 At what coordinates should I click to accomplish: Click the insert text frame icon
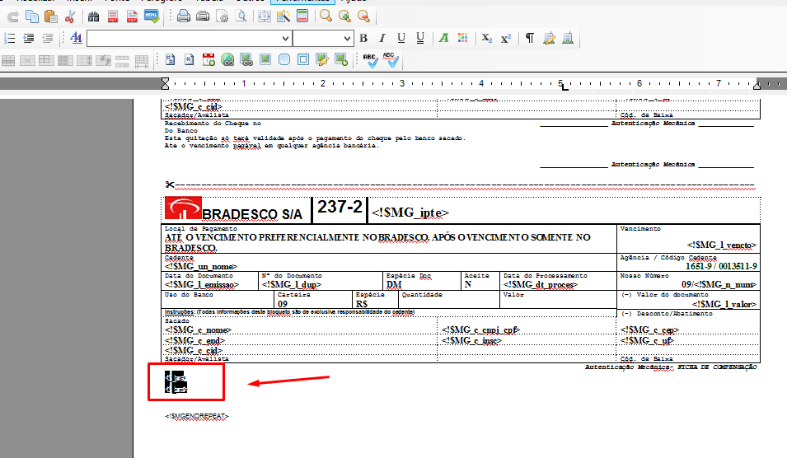[303, 60]
